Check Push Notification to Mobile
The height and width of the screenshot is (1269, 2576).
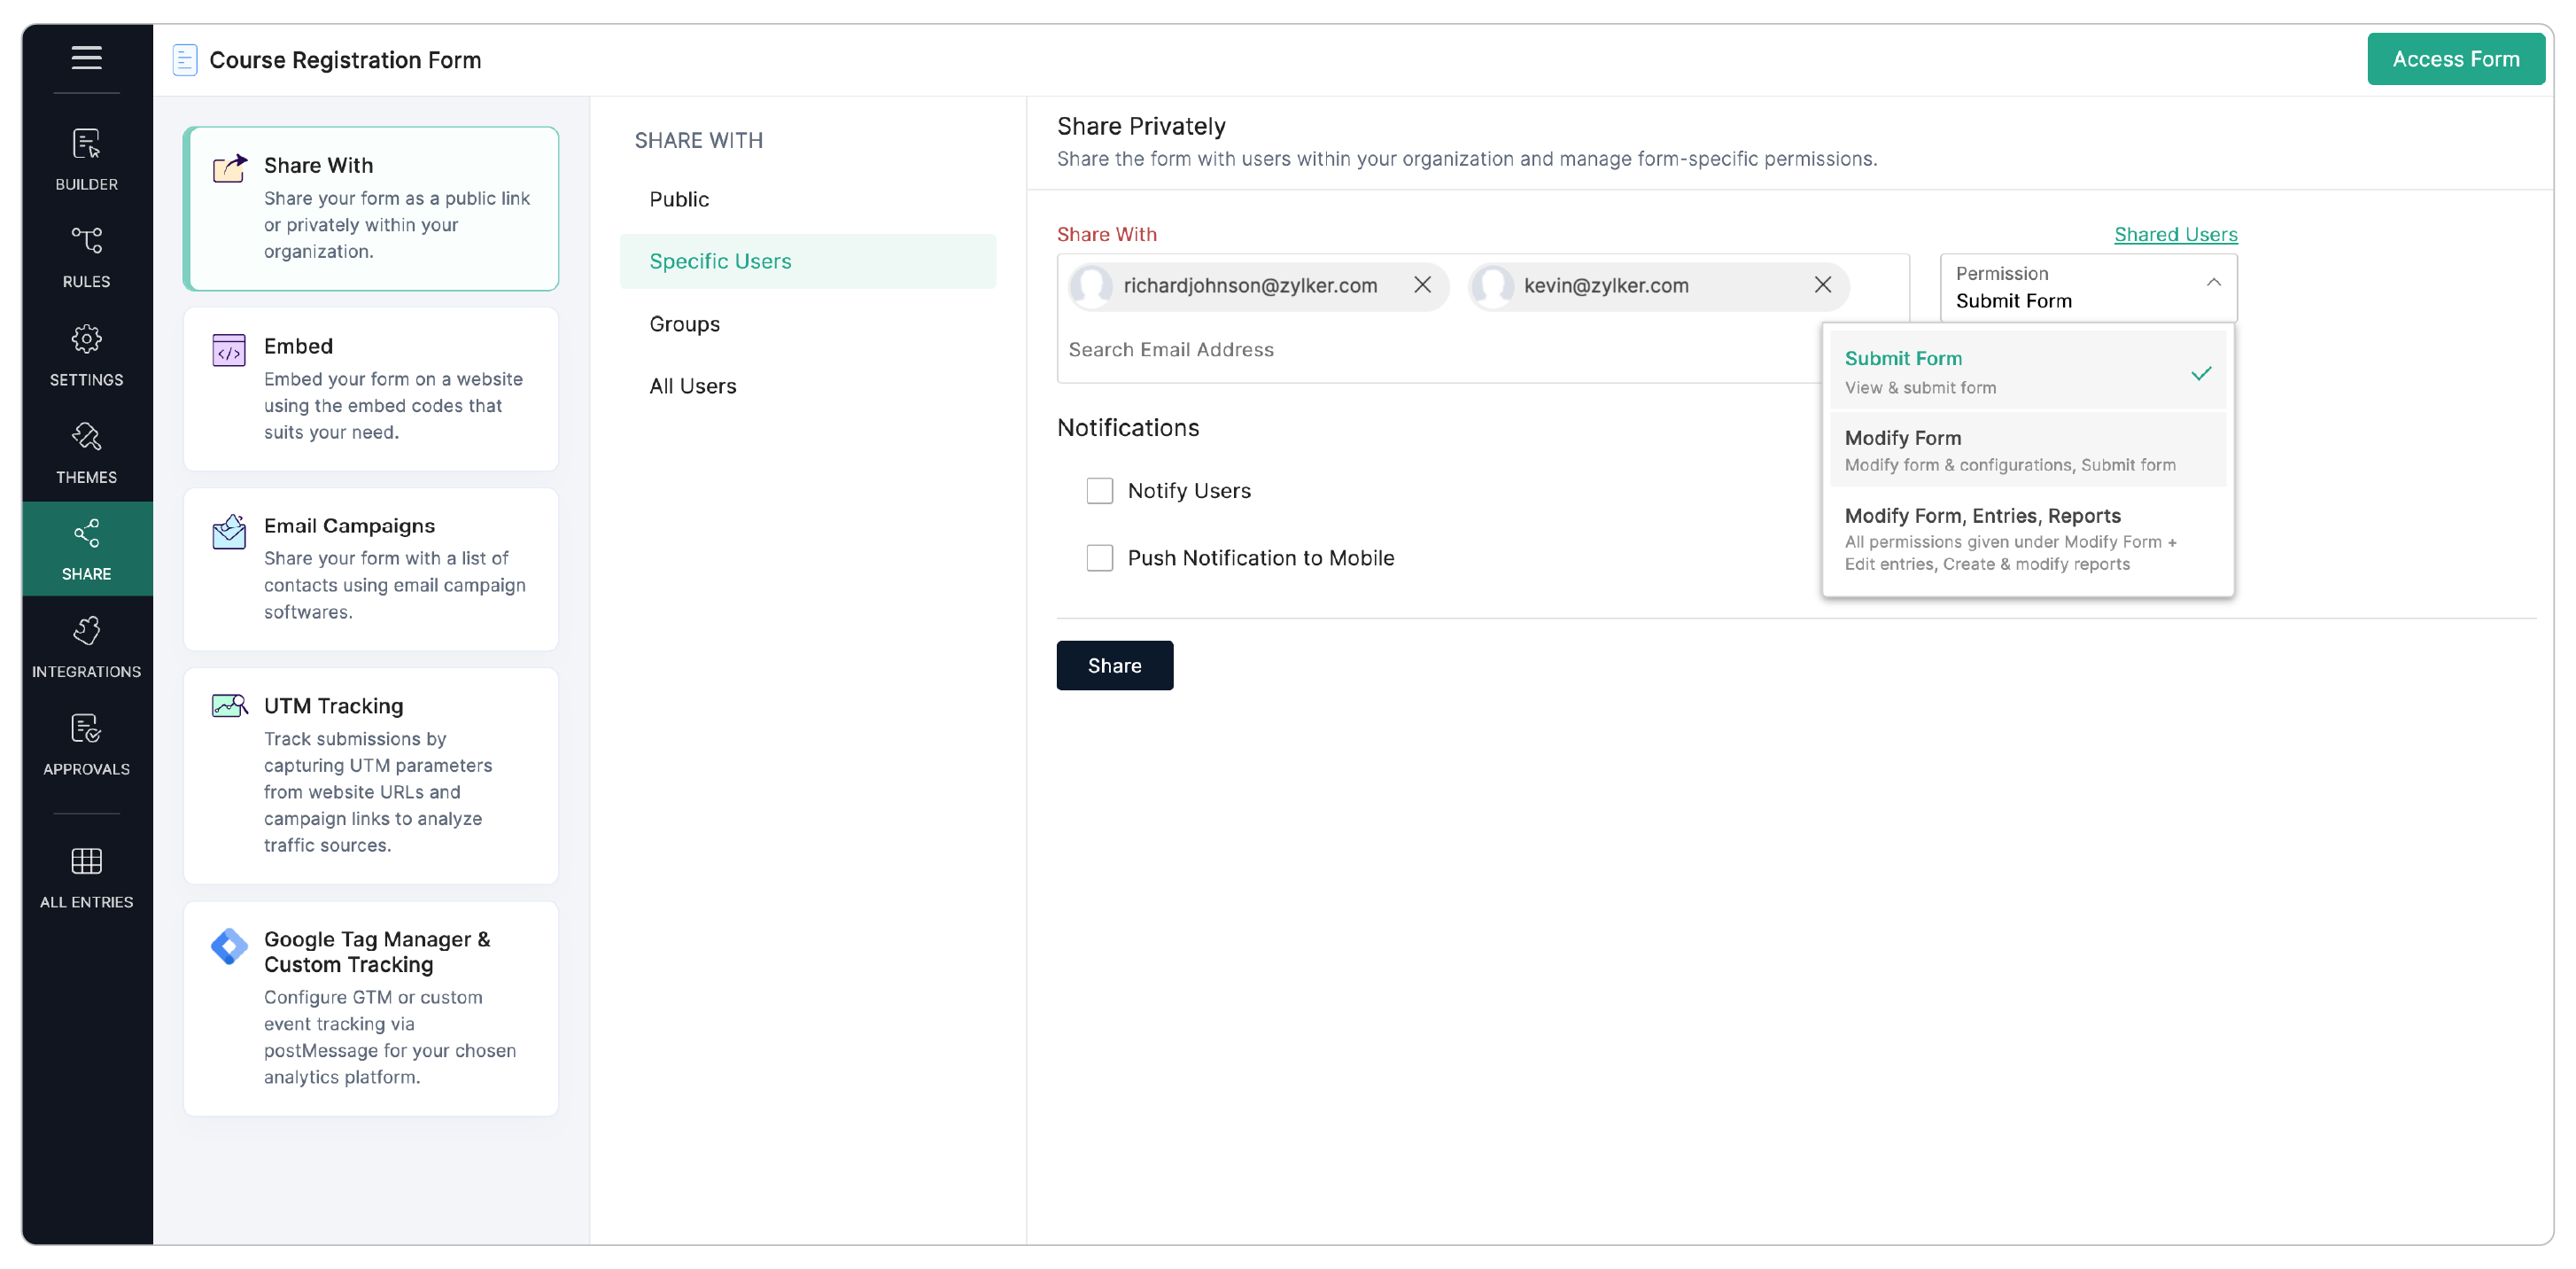click(x=1100, y=557)
